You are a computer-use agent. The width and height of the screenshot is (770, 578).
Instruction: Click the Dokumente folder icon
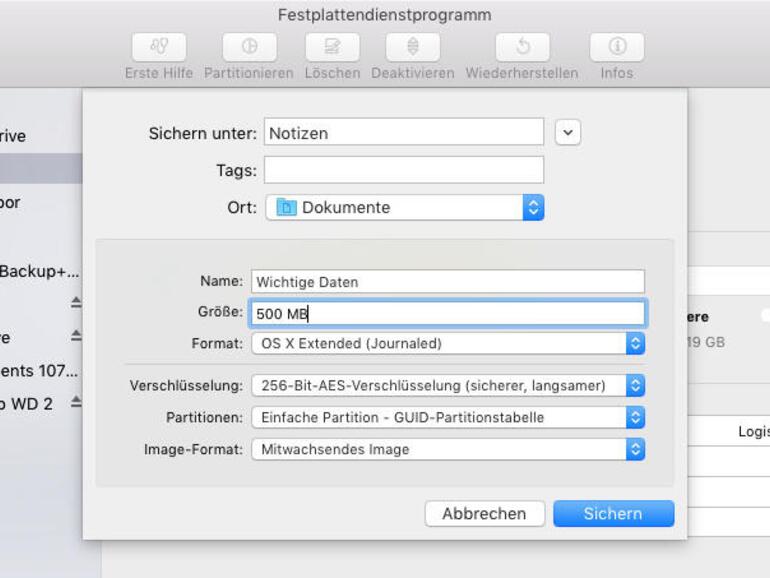(x=286, y=207)
